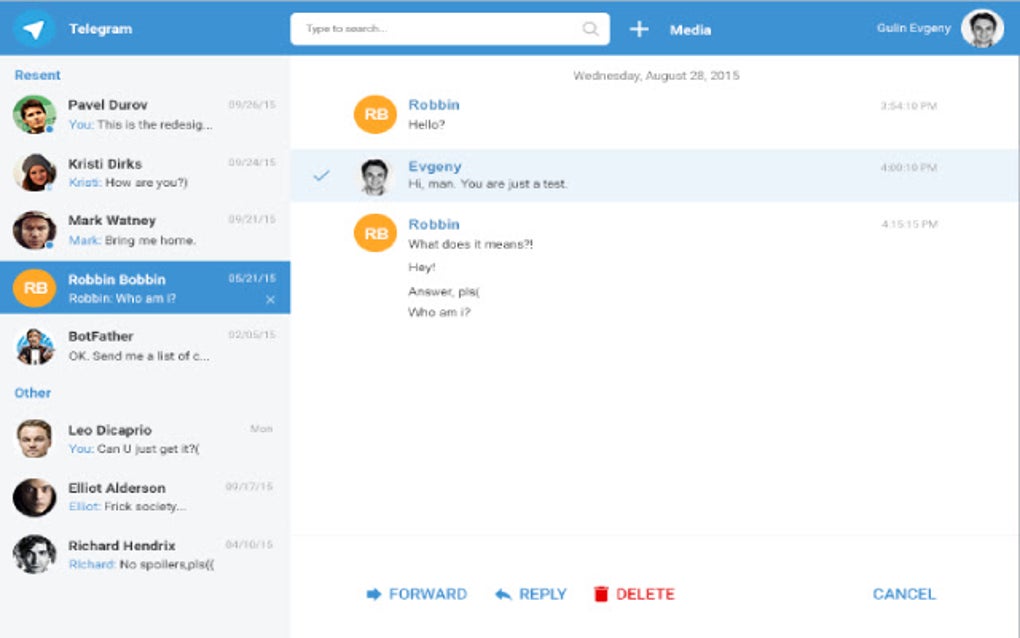Viewport: 1020px width, 638px height.
Task: Toggle the checkmark on Evgeny's message
Action: pos(321,175)
